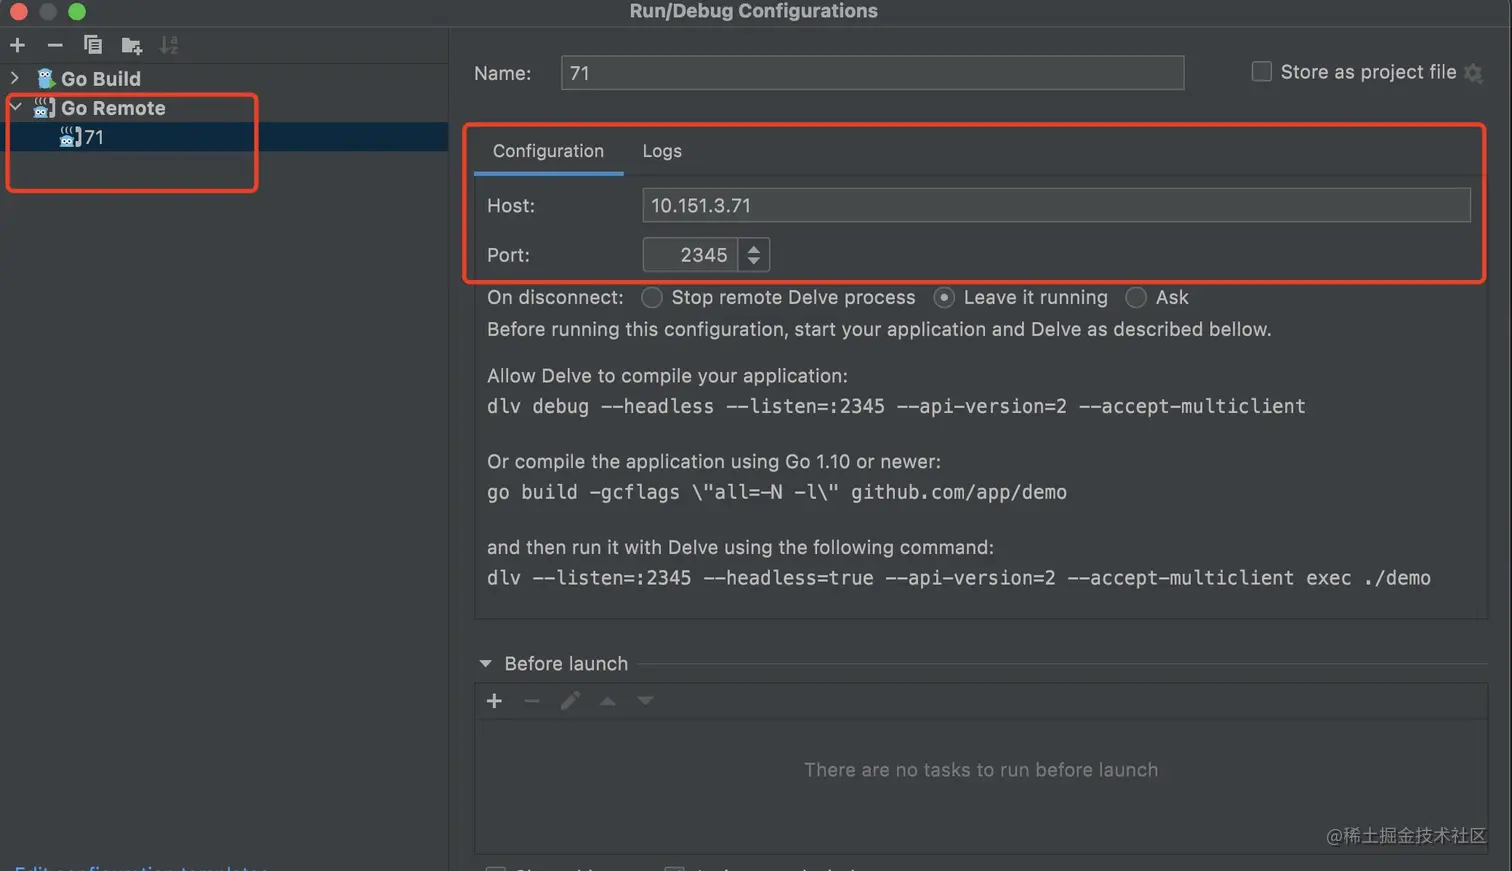The image size is (1512, 871).
Task: Choose Leave it running option
Action: click(x=943, y=297)
